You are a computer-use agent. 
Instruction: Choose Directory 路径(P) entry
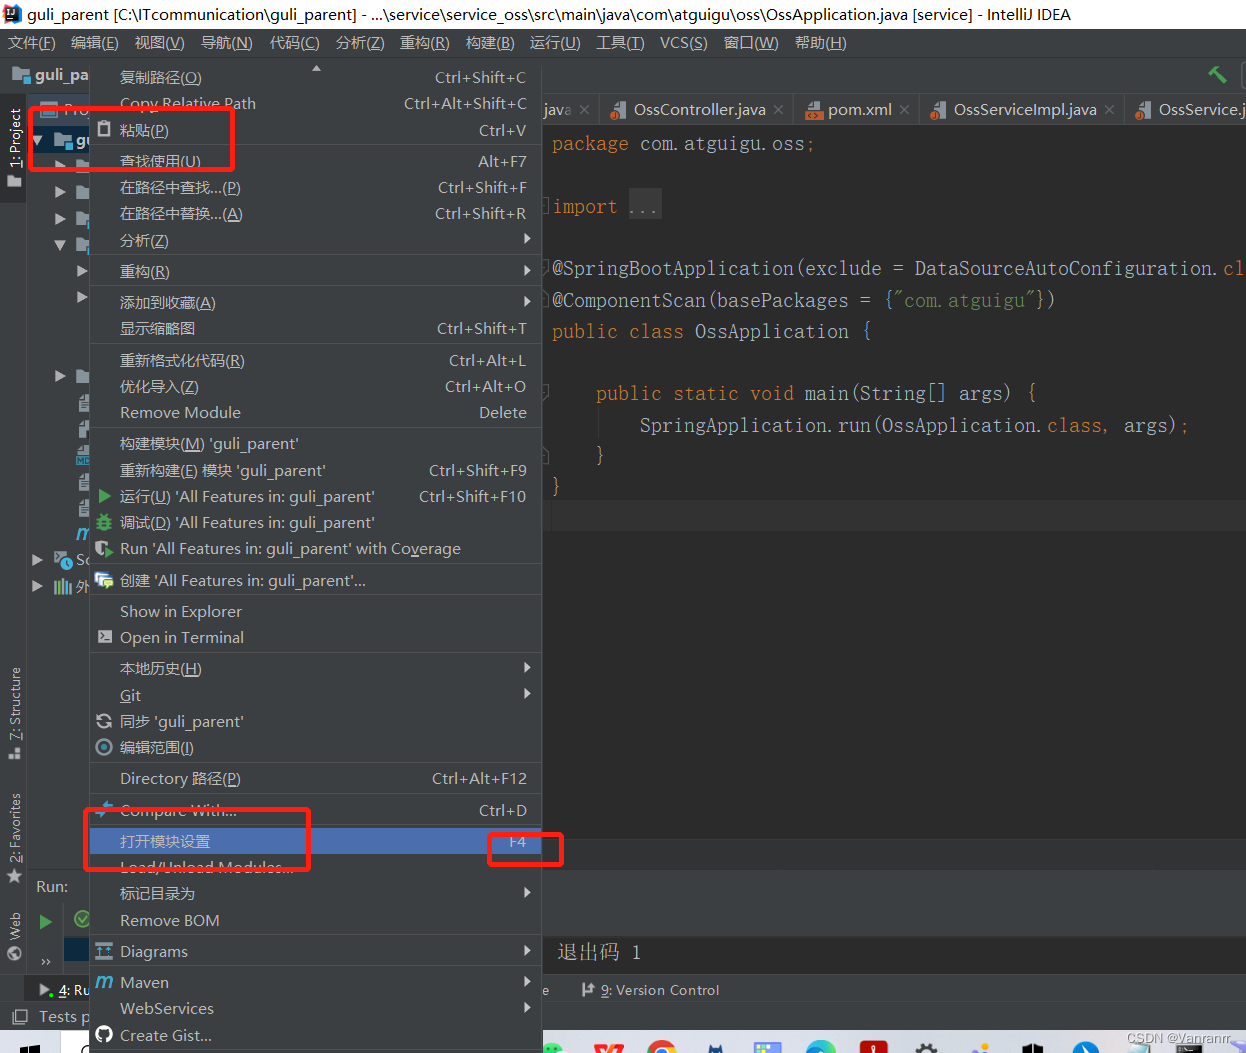click(x=315, y=778)
